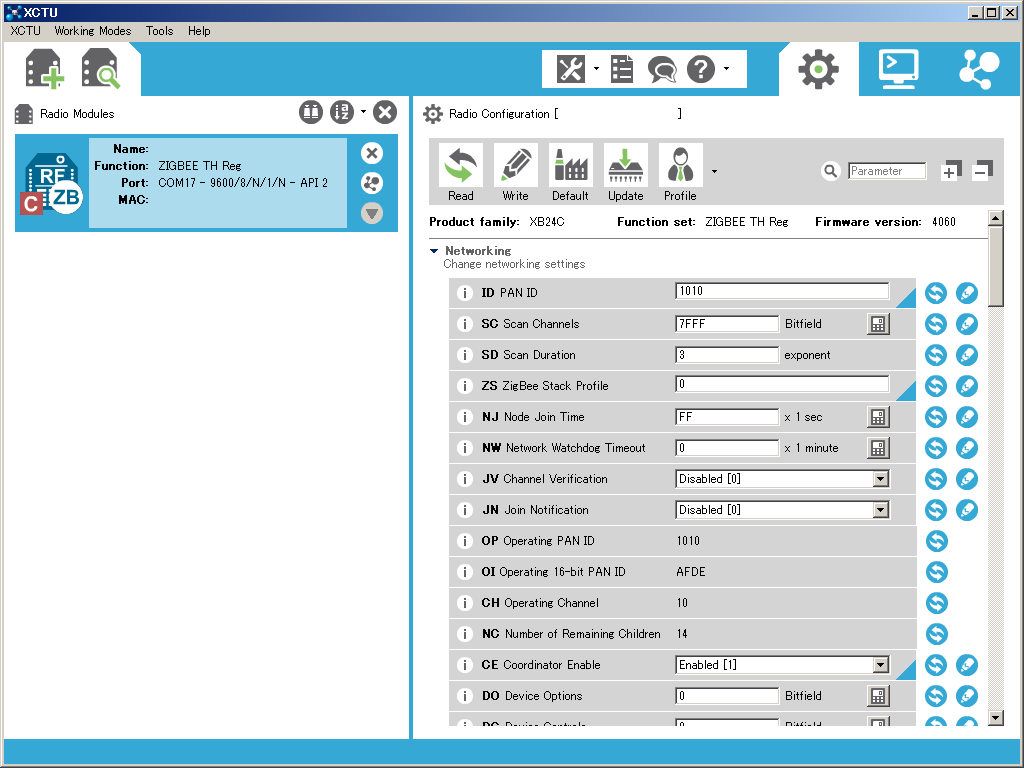Image resolution: width=1024 pixels, height=768 pixels.
Task: Open the JV Channel Verification dropdown
Action: point(880,479)
